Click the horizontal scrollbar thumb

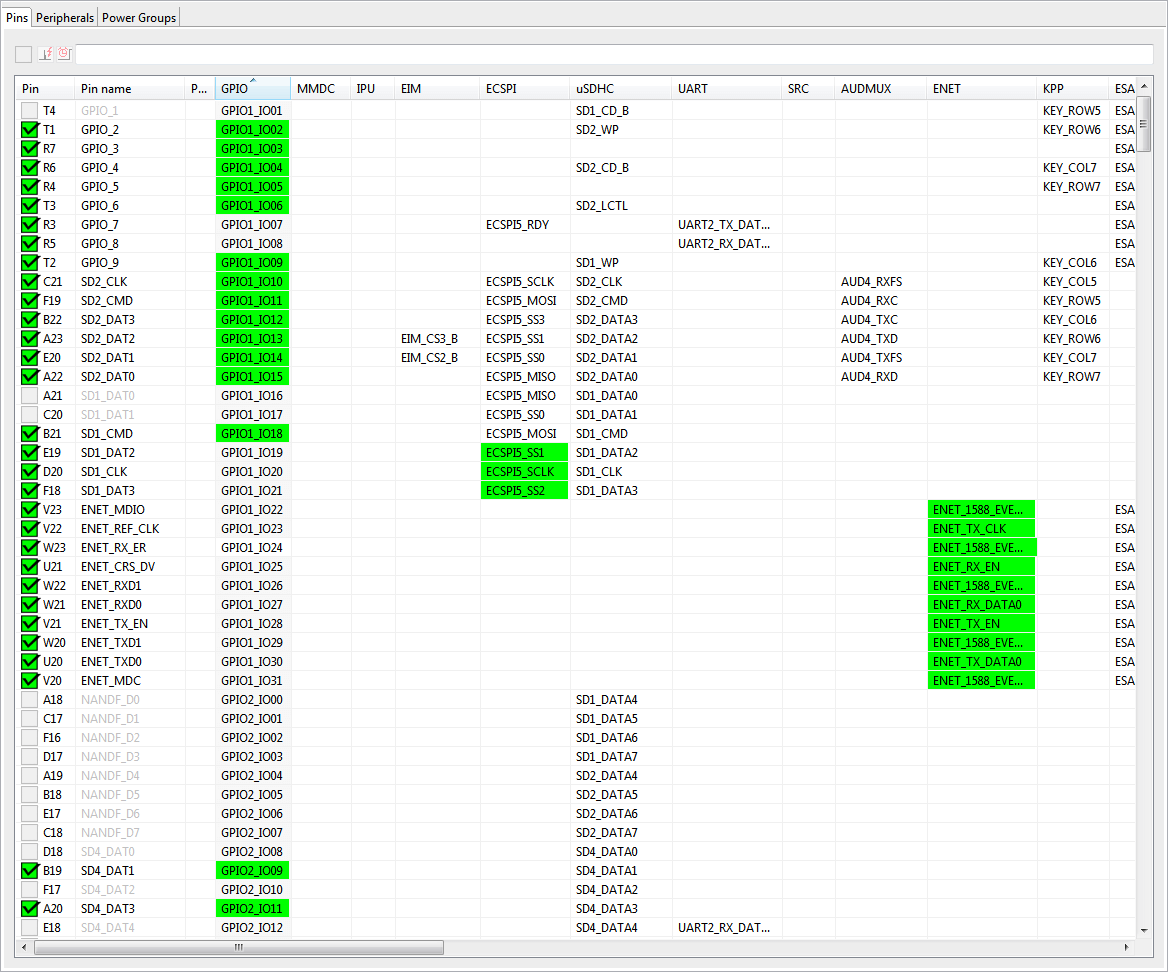point(238,947)
